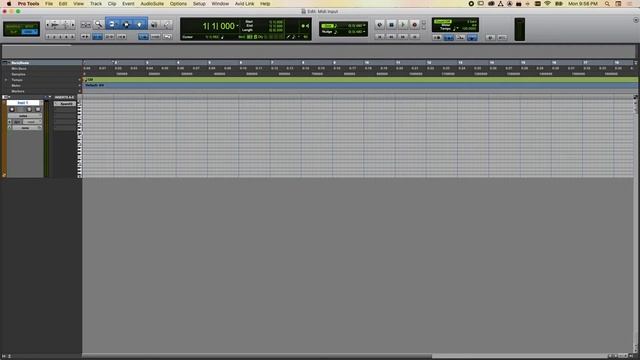Click bar 9 on the Bars|Beats ruler
This screenshot has width=640, height=360.
(335, 63)
